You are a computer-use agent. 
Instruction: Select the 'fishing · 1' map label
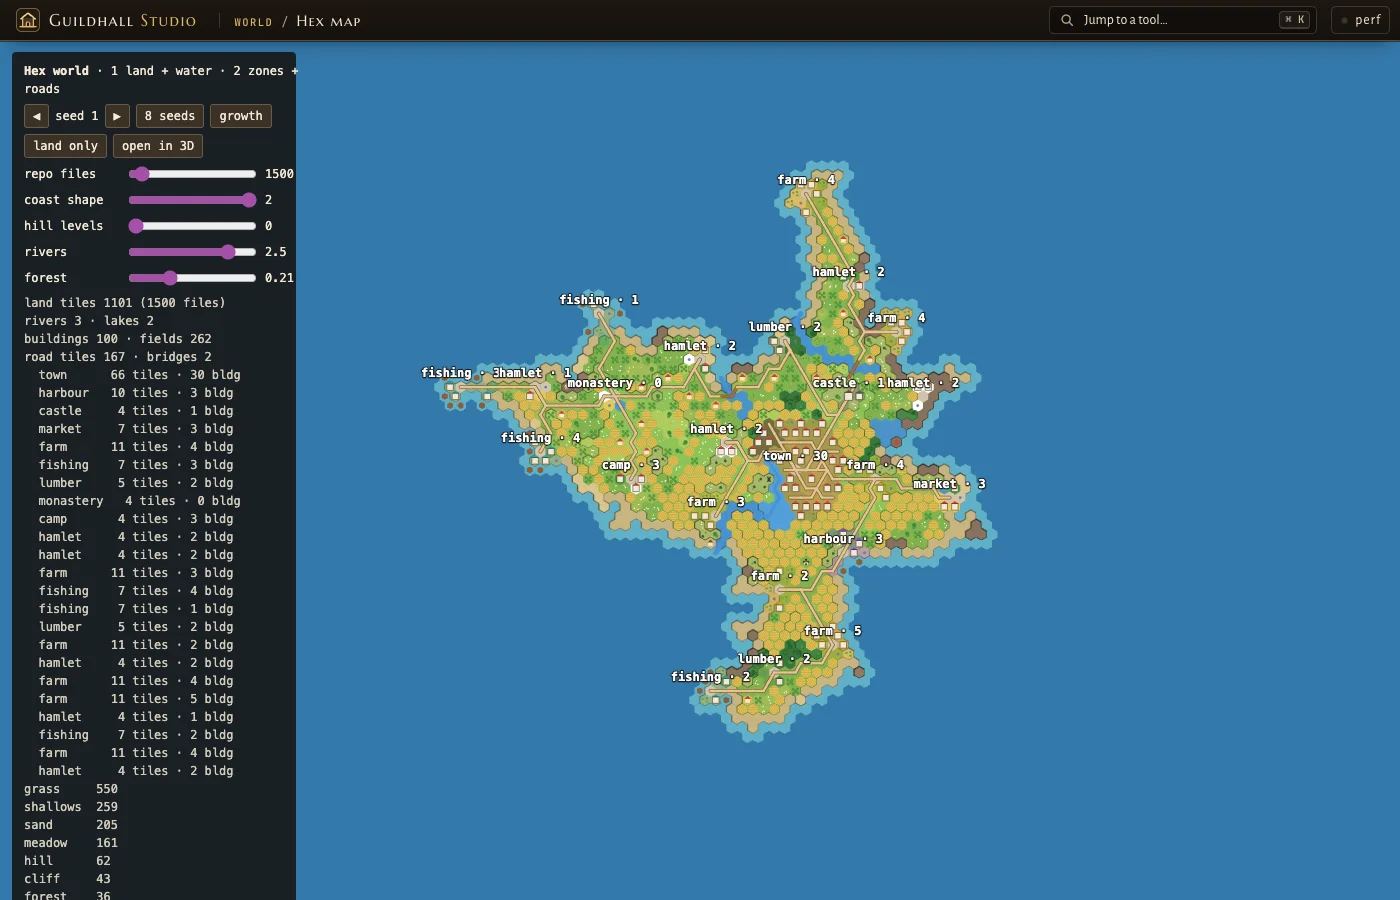coord(598,300)
